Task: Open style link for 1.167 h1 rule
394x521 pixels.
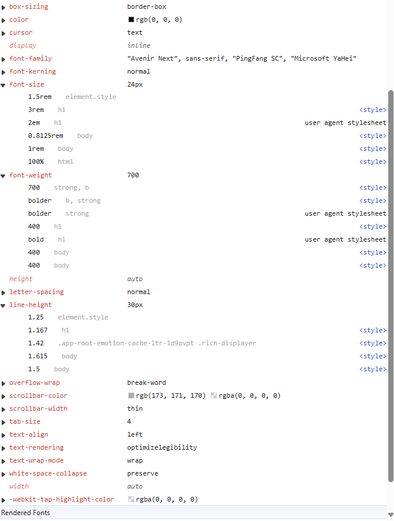Action: tap(373, 330)
